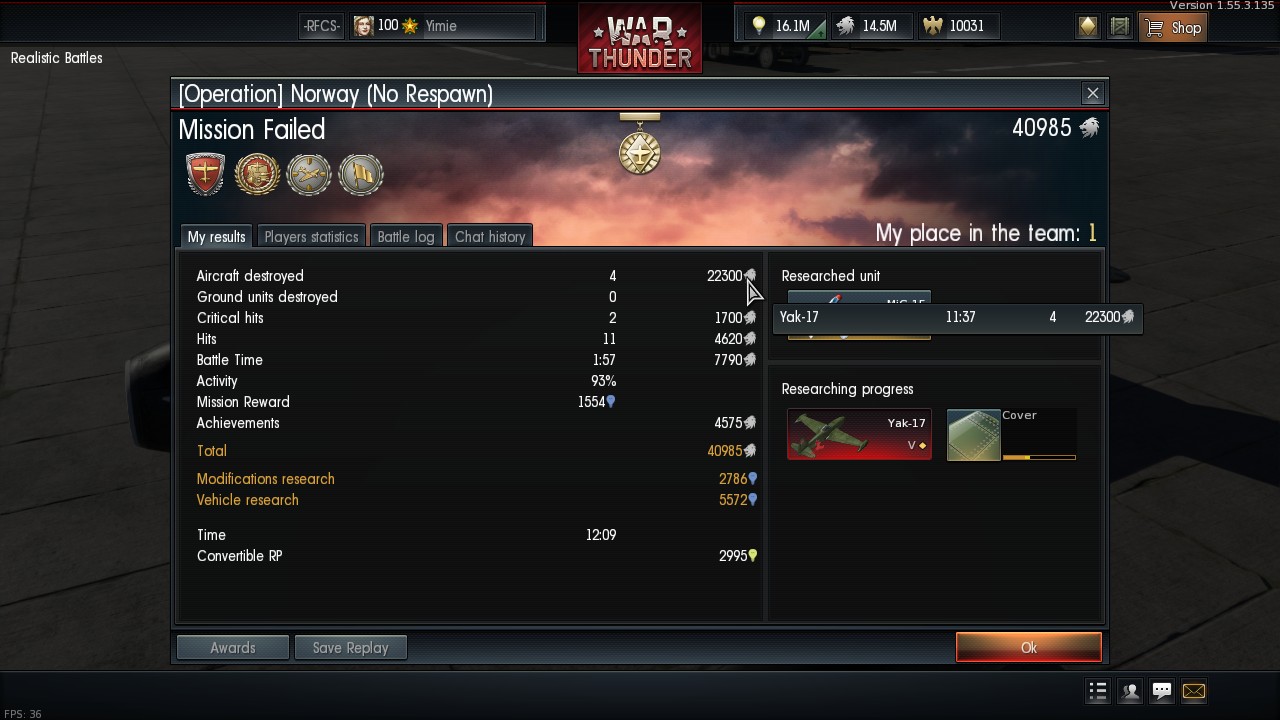This screenshot has height=720, width=1280.
Task: Click the silver airplane award medal
Action: point(309,174)
